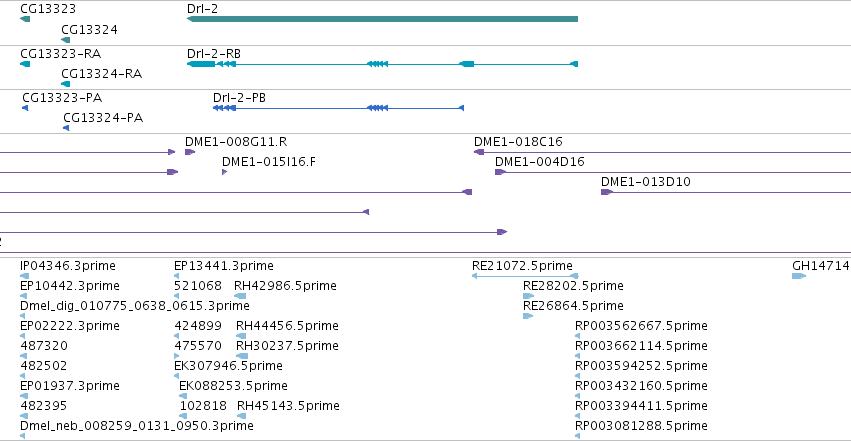Select the CG13324-PA protein arrow glyph

coord(66,128)
